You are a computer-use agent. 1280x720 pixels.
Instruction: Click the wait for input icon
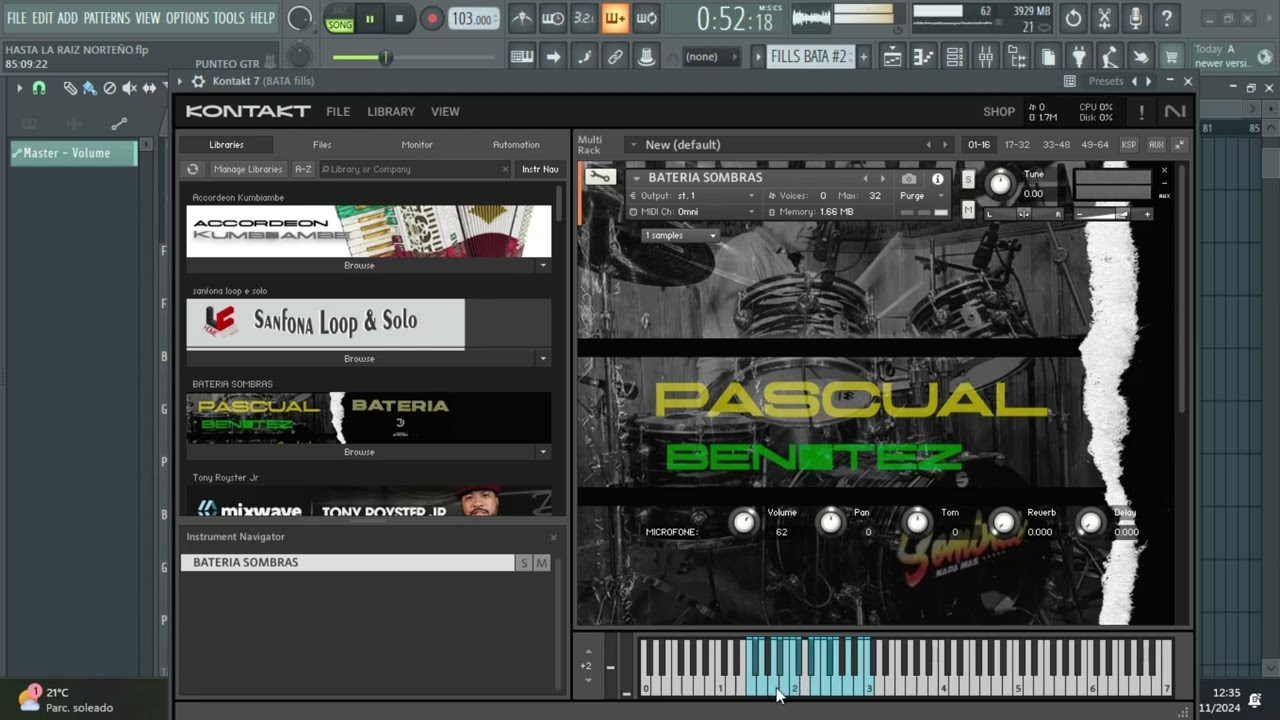click(x=553, y=18)
